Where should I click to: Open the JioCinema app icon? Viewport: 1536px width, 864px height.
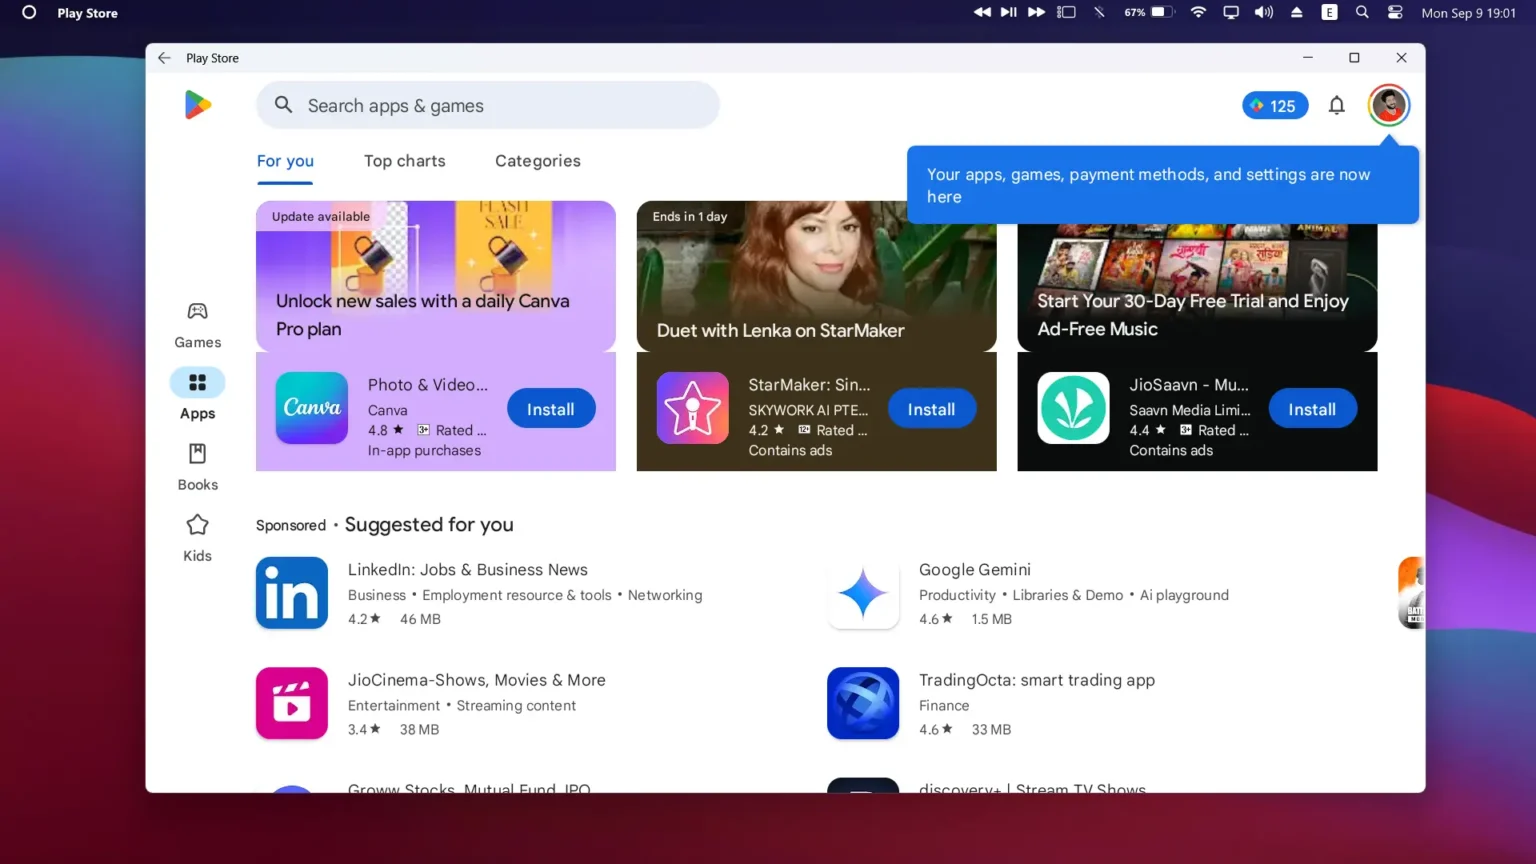tap(292, 703)
